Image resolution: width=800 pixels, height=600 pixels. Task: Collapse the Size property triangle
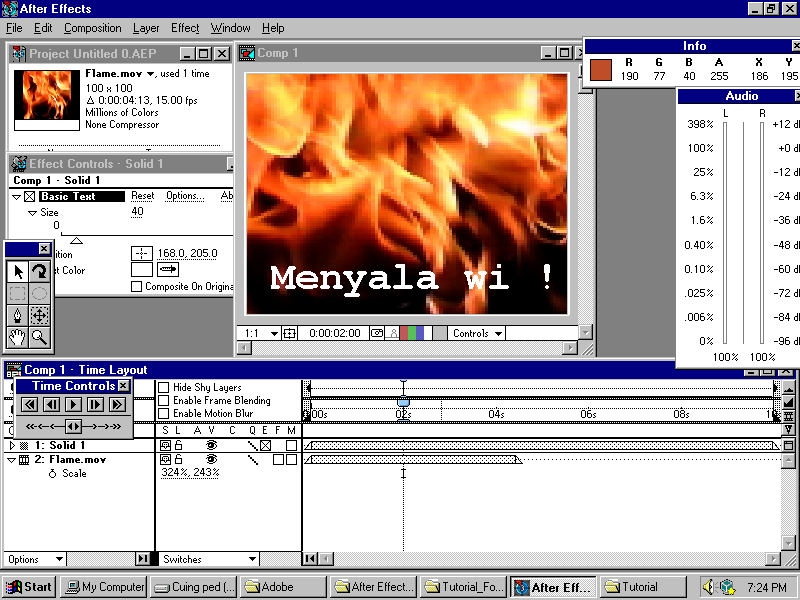[33, 213]
